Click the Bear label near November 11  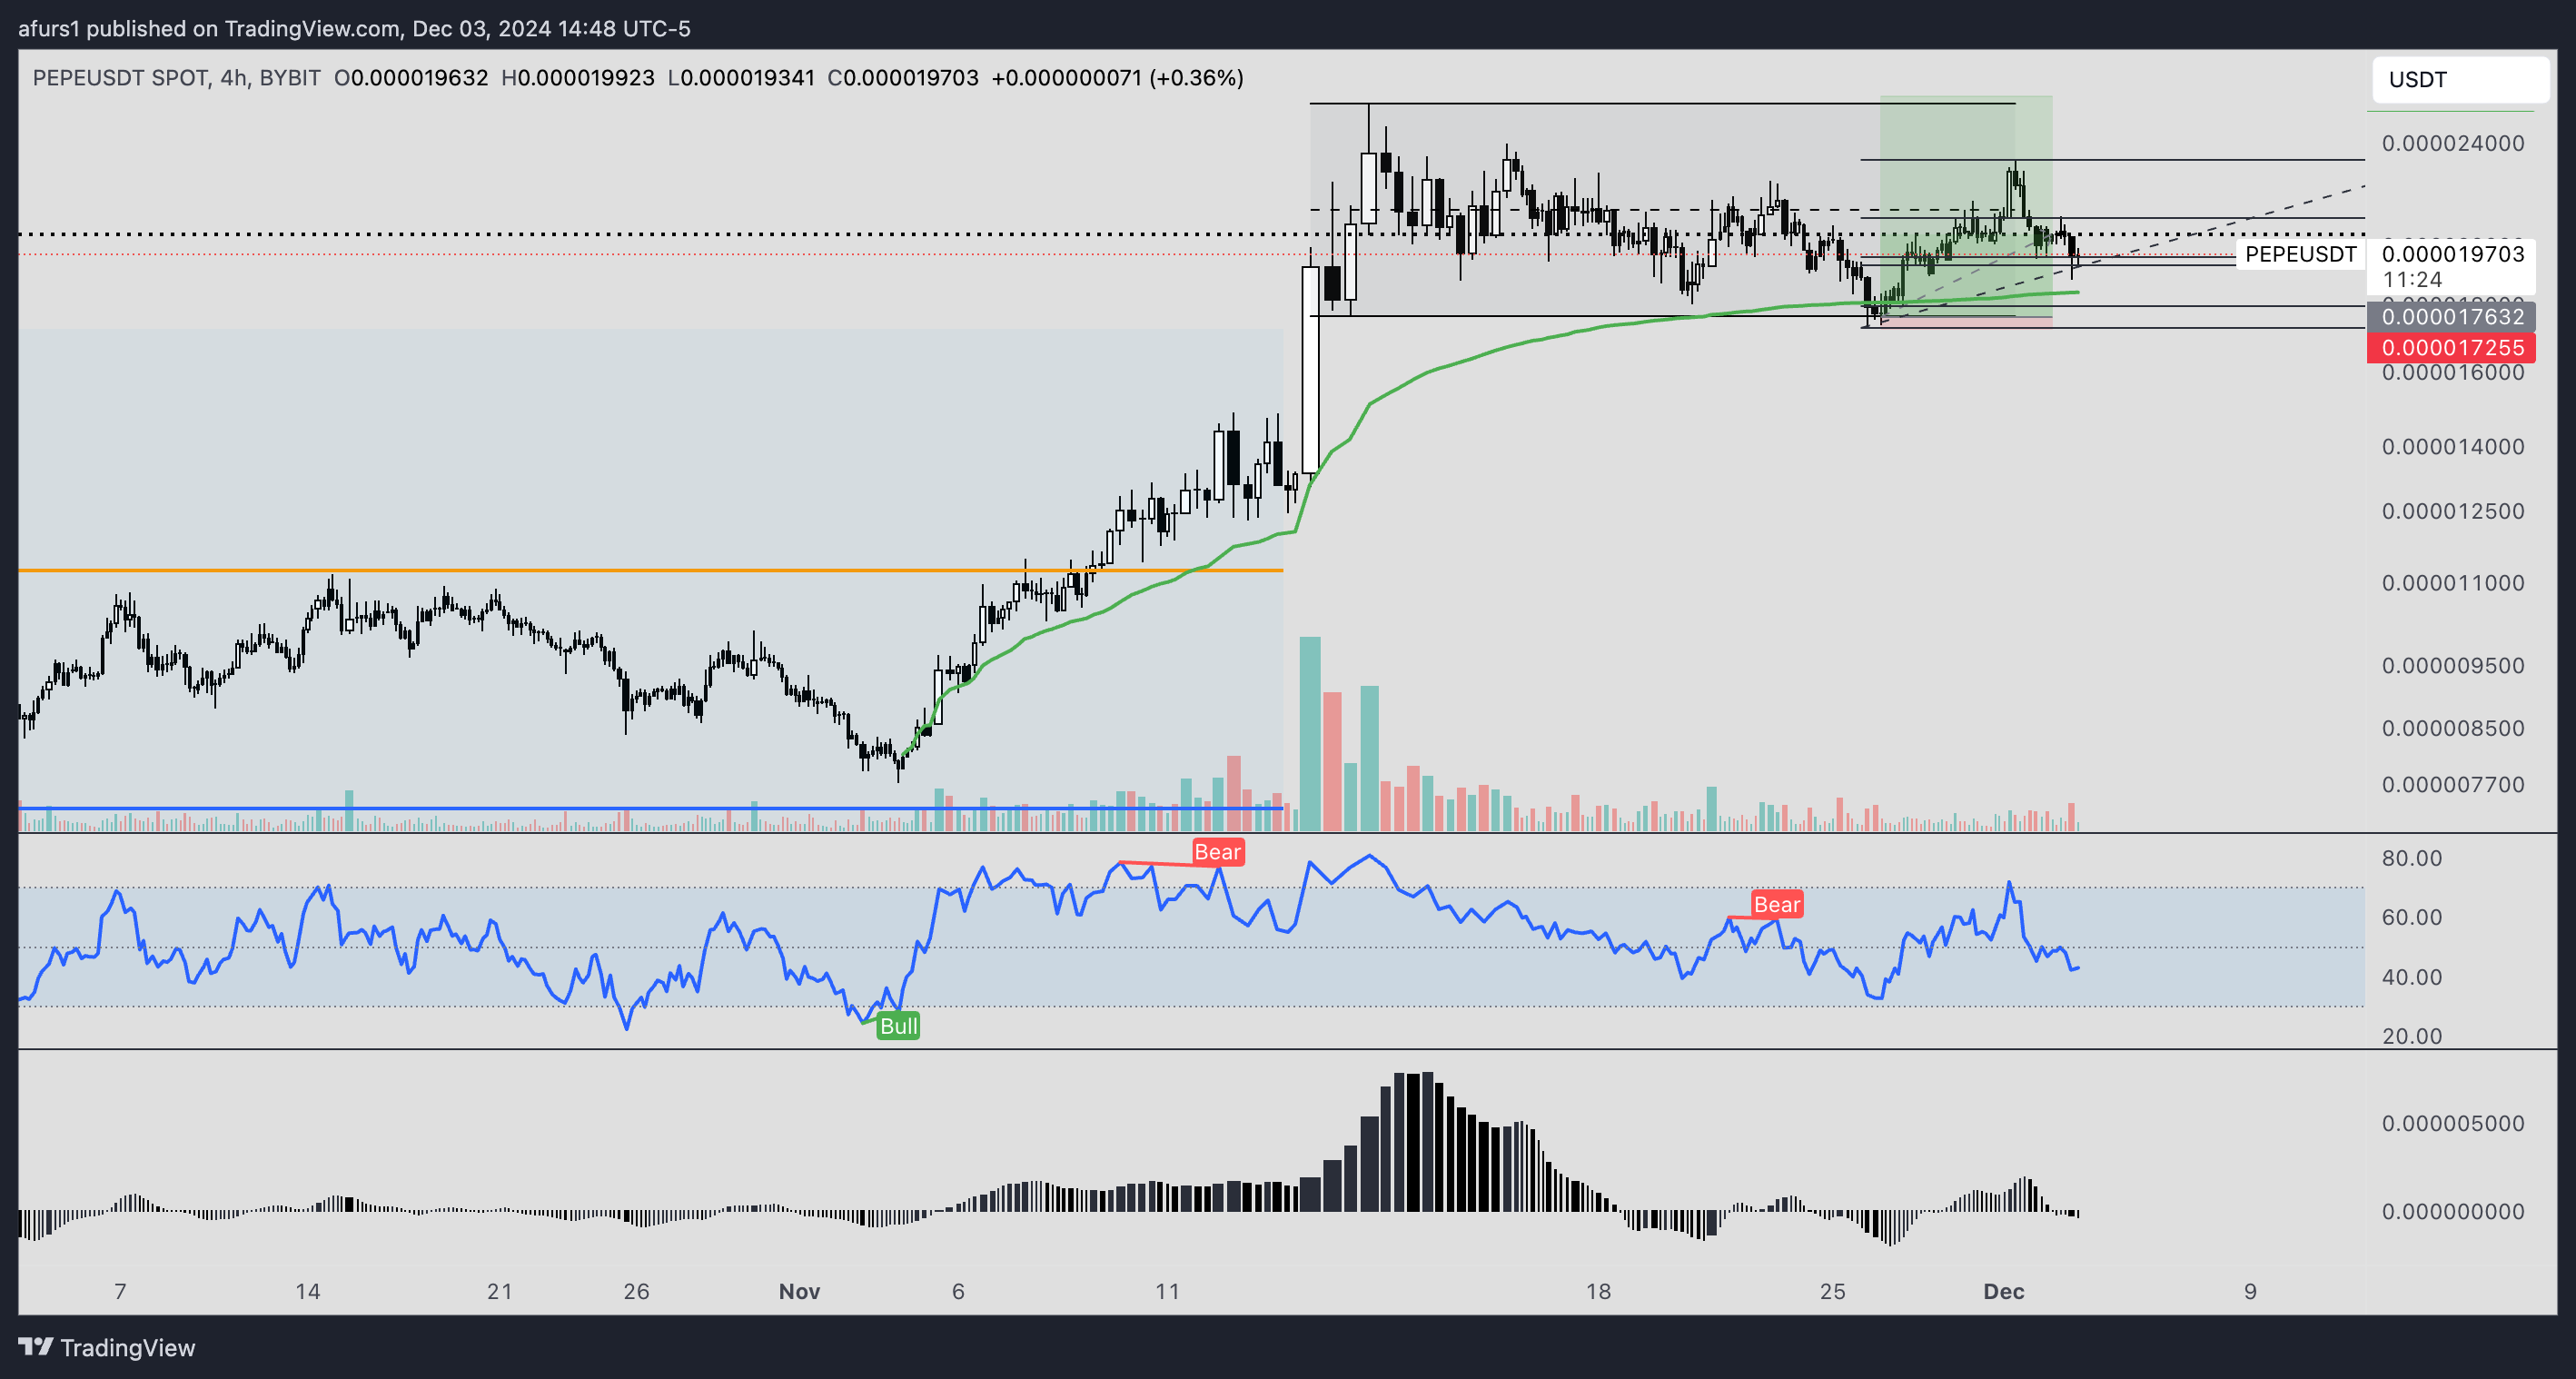(x=1217, y=852)
